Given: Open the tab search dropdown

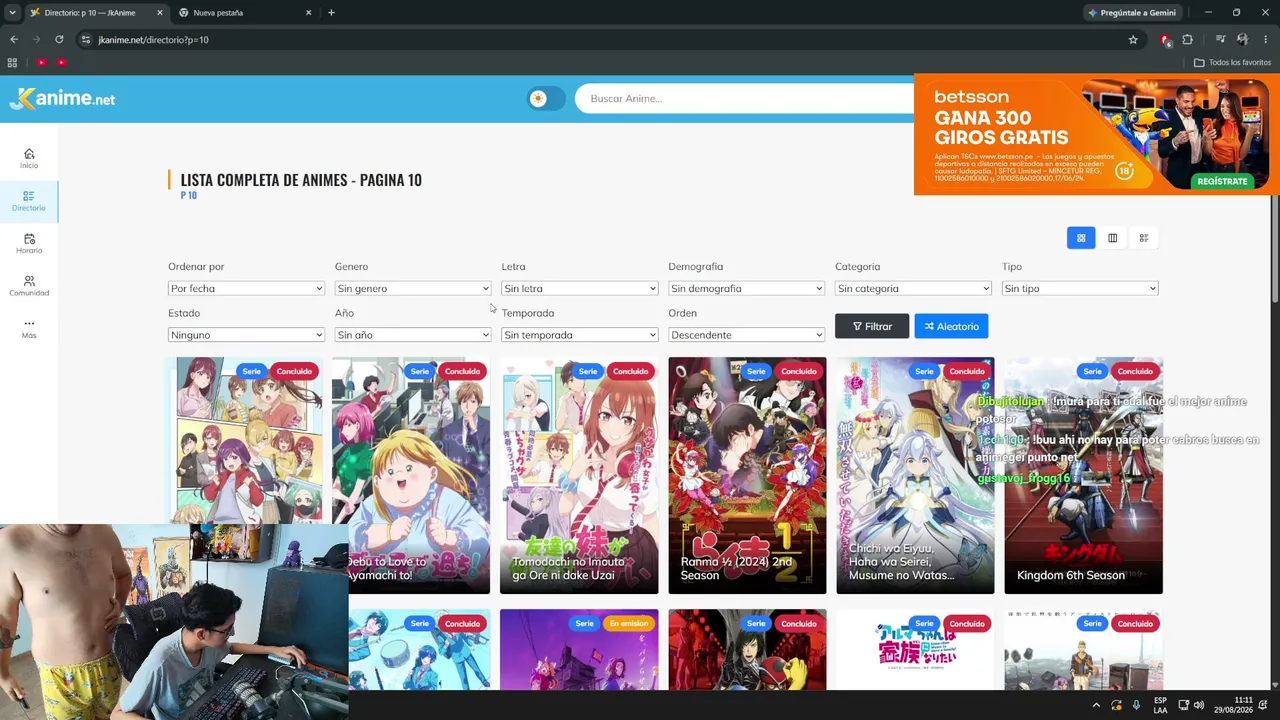Looking at the screenshot, I should [x=12, y=13].
